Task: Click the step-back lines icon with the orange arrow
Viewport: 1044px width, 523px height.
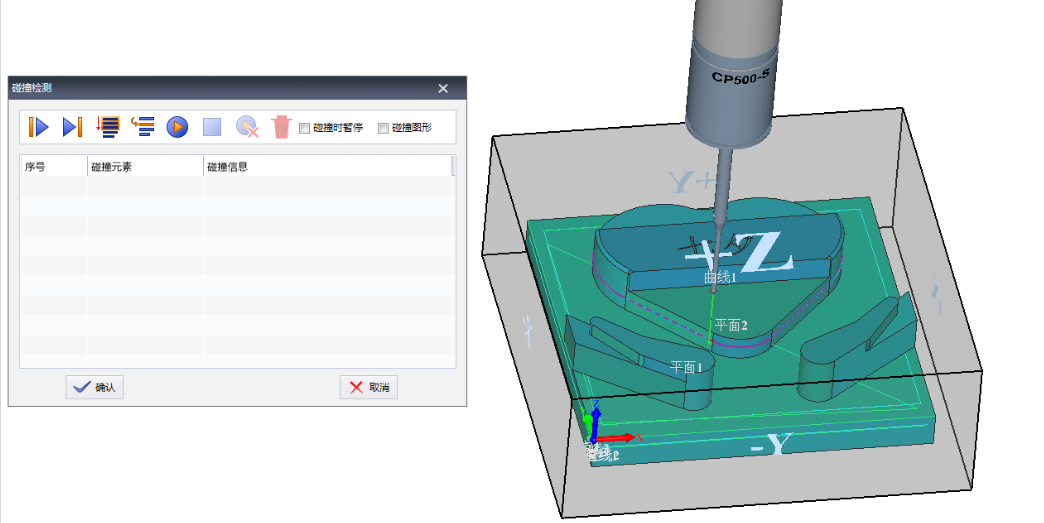Action: (142, 126)
